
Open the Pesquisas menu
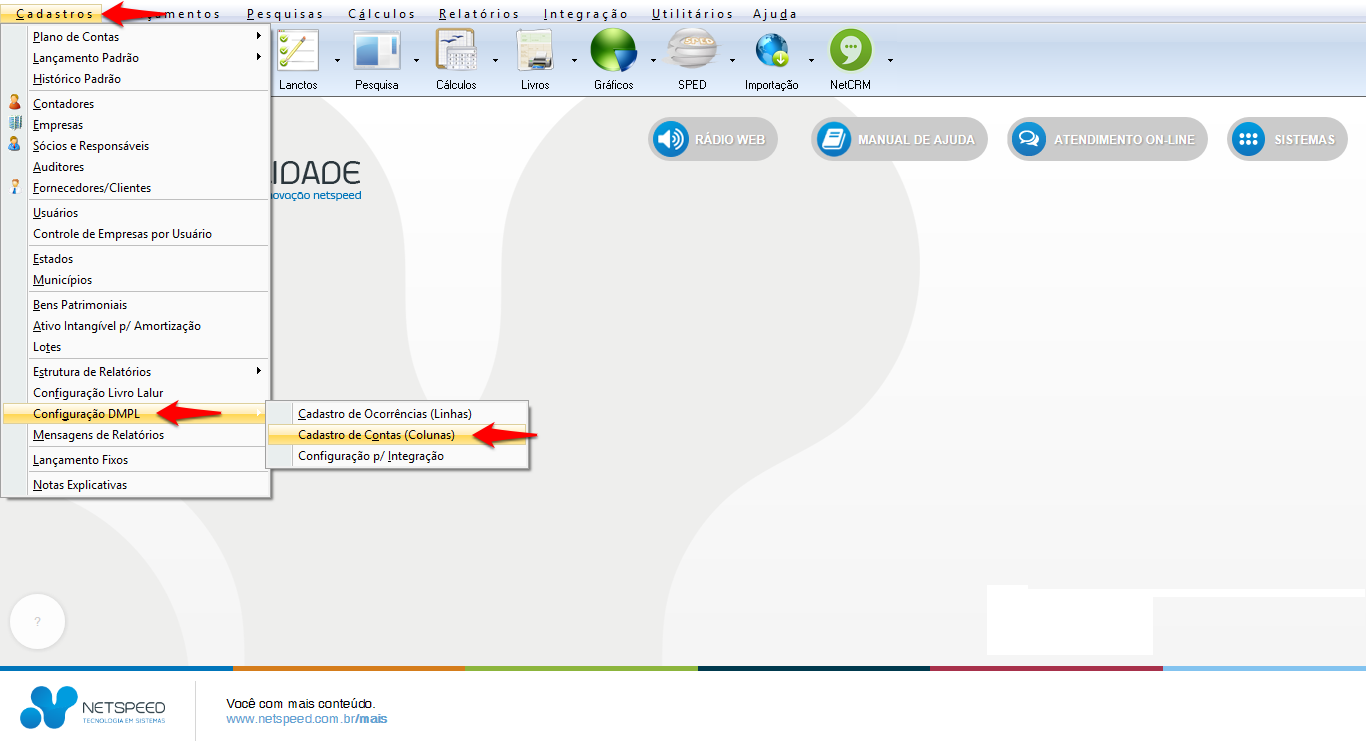[x=285, y=14]
